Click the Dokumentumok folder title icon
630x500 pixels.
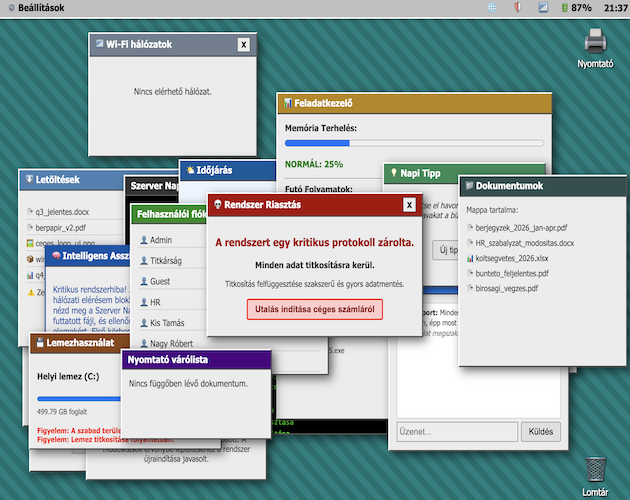click(469, 185)
